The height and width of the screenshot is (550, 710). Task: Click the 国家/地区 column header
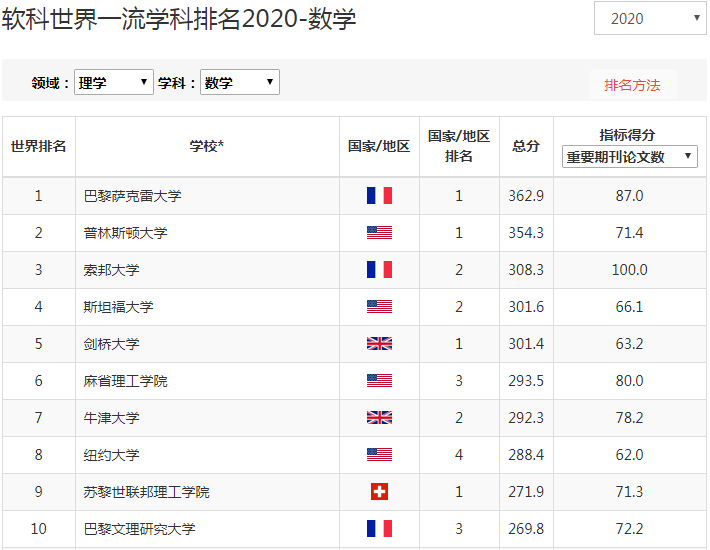379,146
